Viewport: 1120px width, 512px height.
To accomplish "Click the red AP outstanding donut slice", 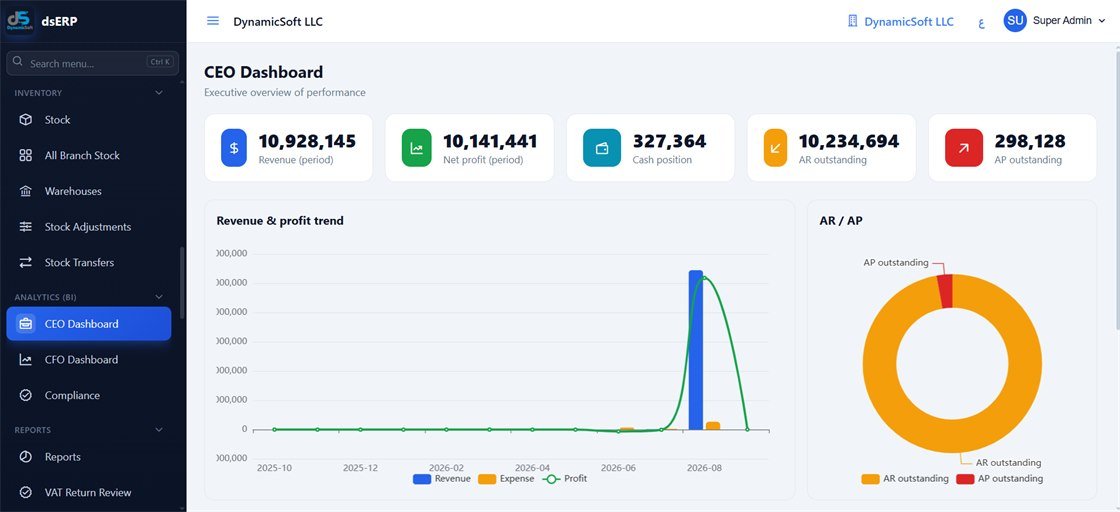I will click(945, 291).
